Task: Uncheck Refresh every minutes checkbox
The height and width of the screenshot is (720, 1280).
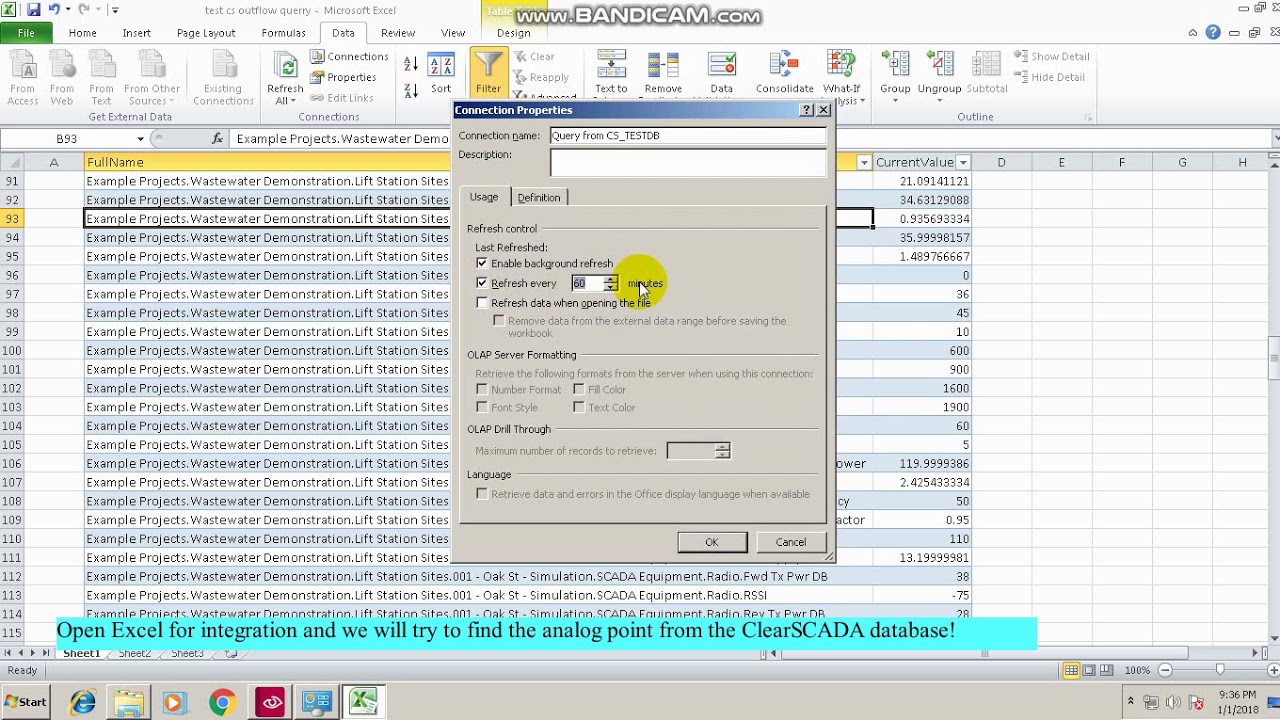Action: (x=482, y=284)
